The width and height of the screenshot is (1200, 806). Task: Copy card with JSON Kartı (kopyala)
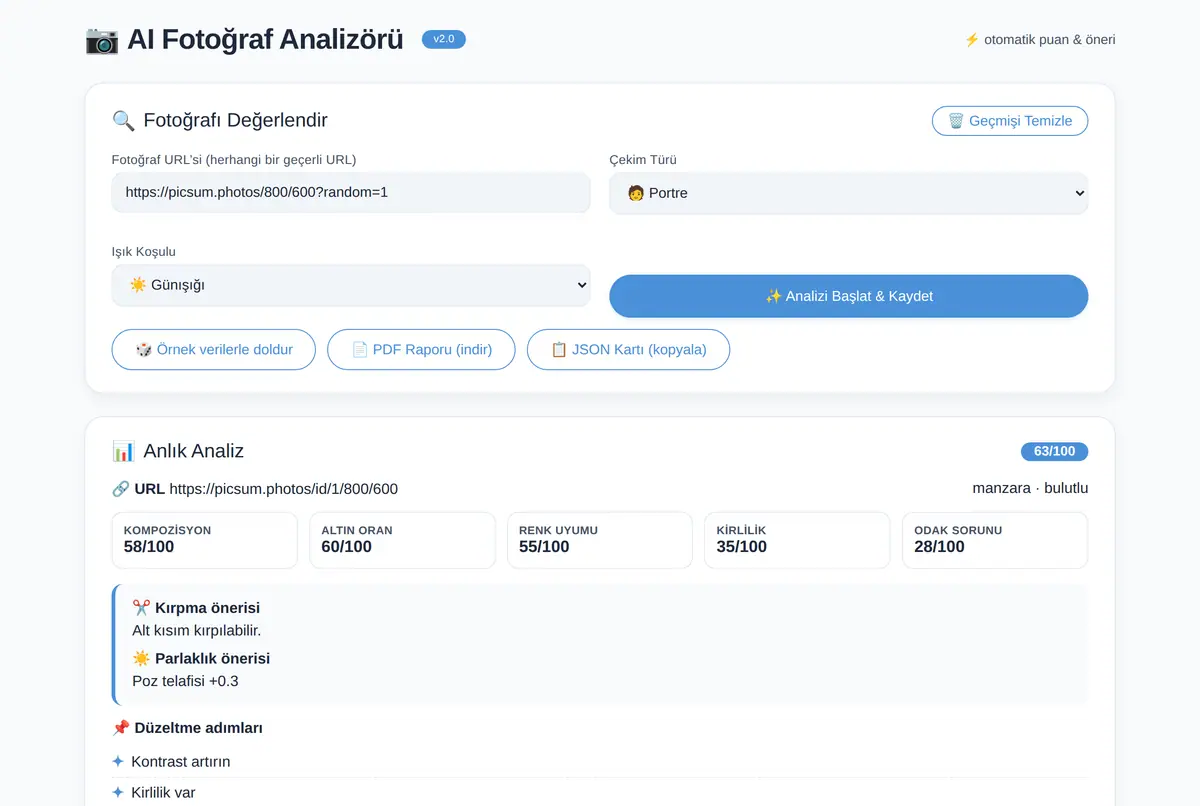pyautogui.click(x=629, y=350)
